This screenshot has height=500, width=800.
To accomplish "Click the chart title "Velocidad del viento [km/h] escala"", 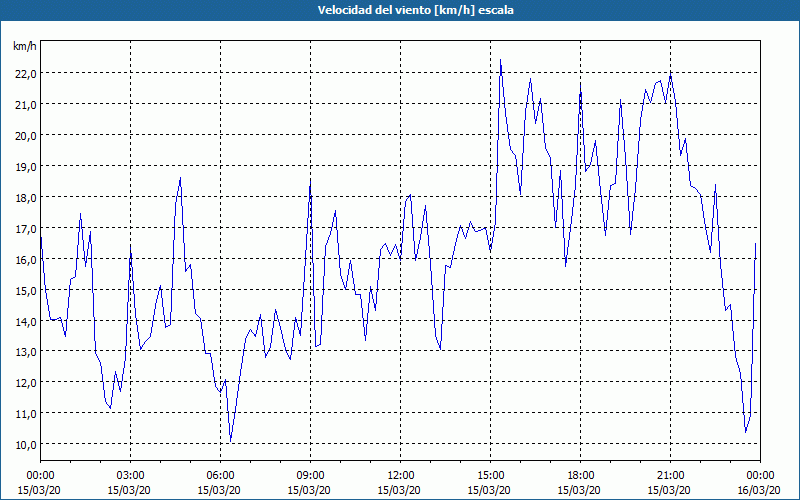I will (x=415, y=10).
